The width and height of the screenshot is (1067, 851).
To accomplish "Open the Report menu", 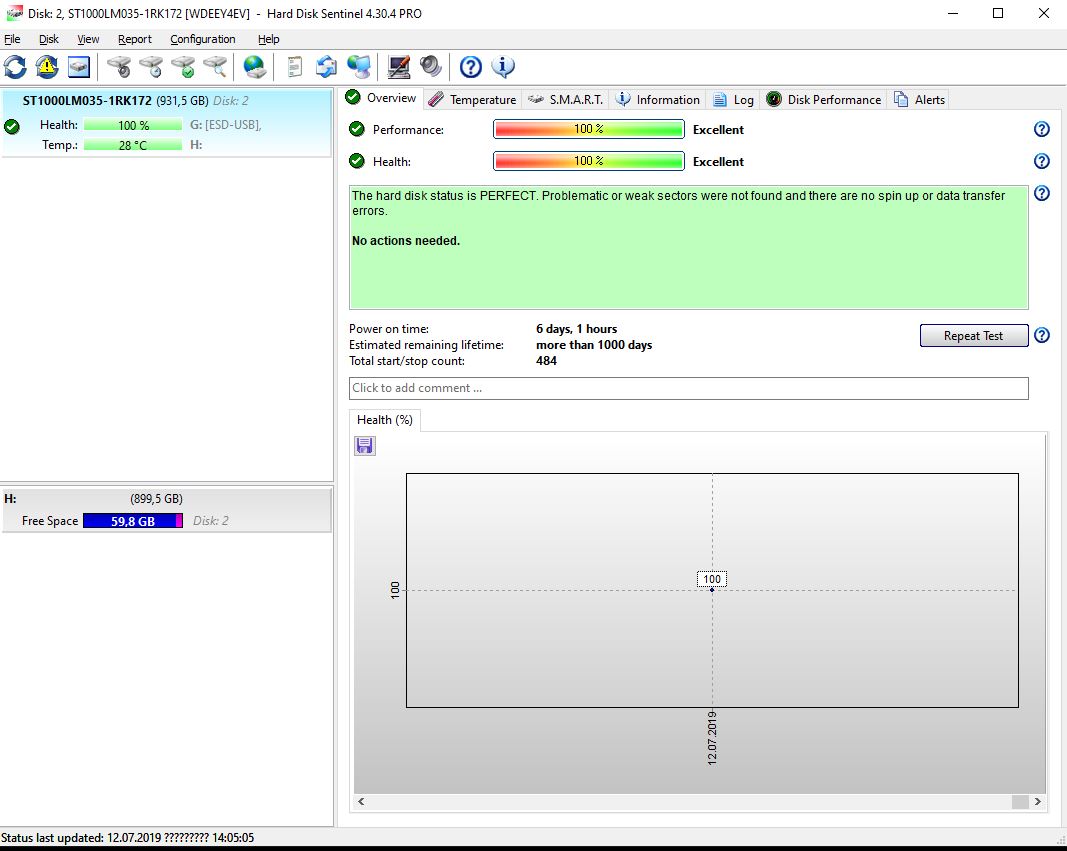I will [x=134, y=39].
